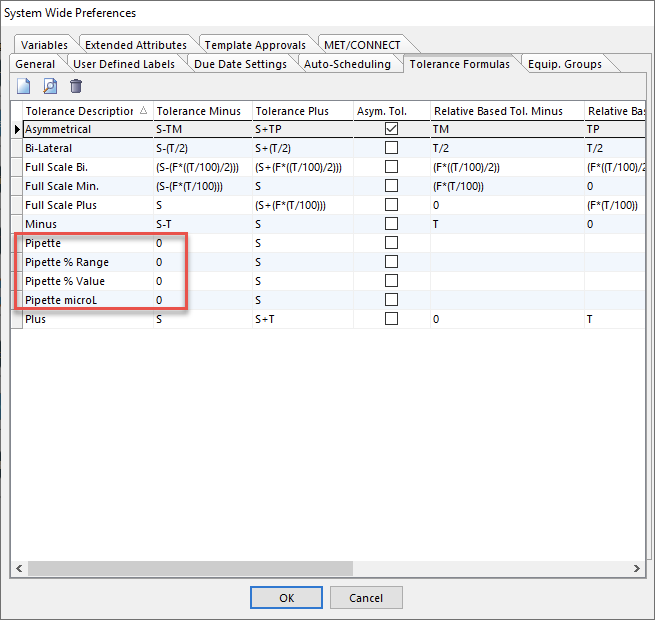
Task: Open the Extended Attributes tab
Action: click(x=135, y=45)
